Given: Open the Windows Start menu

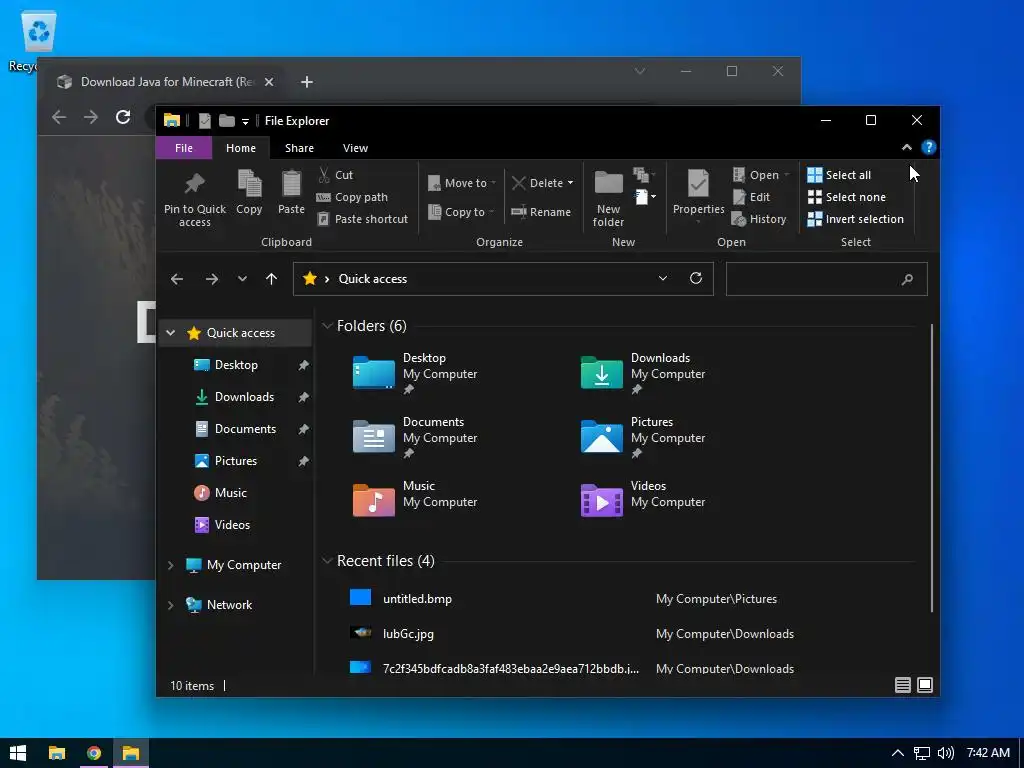Looking at the screenshot, I should [18, 753].
